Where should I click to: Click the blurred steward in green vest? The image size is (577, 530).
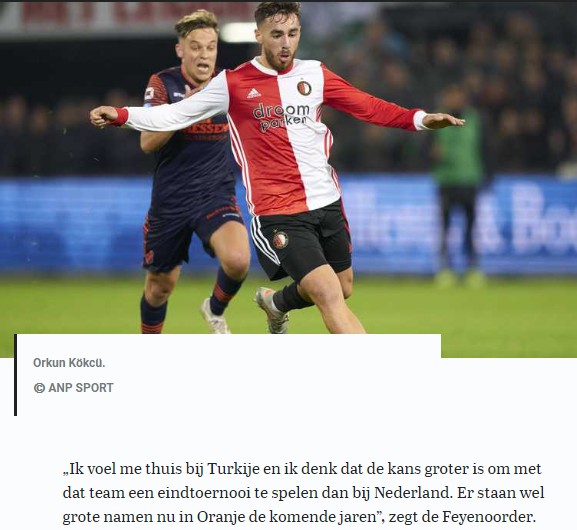pos(456,186)
